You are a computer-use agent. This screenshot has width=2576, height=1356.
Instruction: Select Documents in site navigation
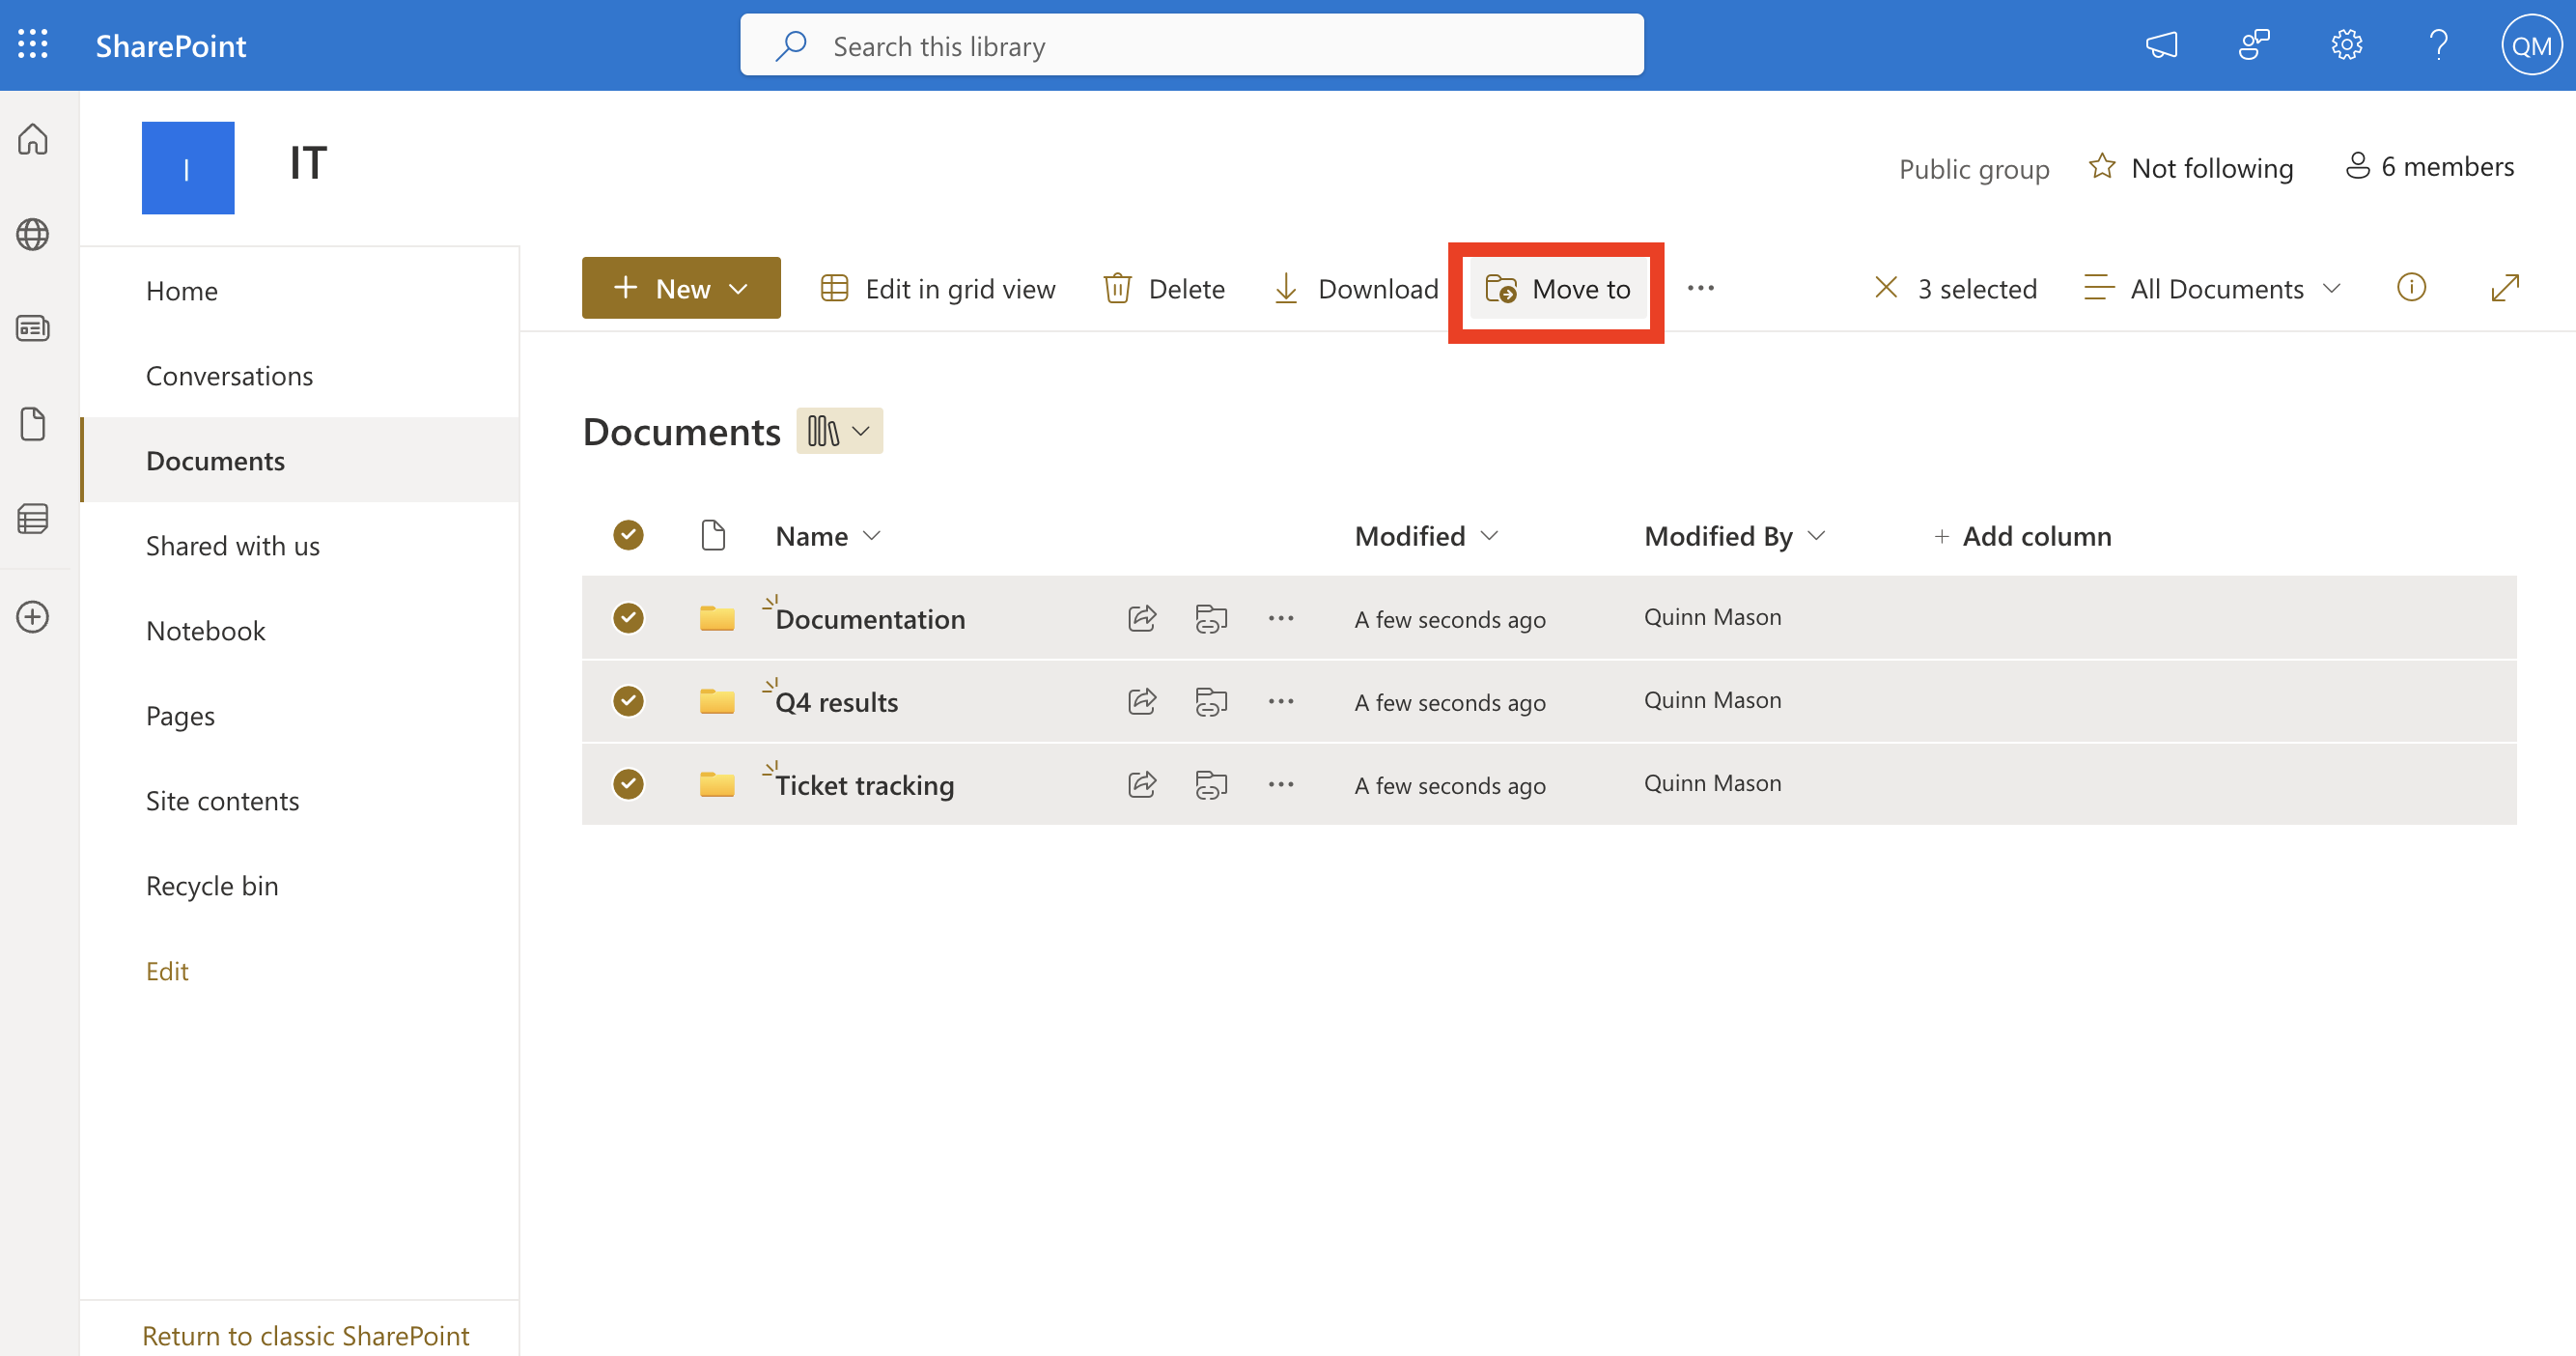pos(215,461)
